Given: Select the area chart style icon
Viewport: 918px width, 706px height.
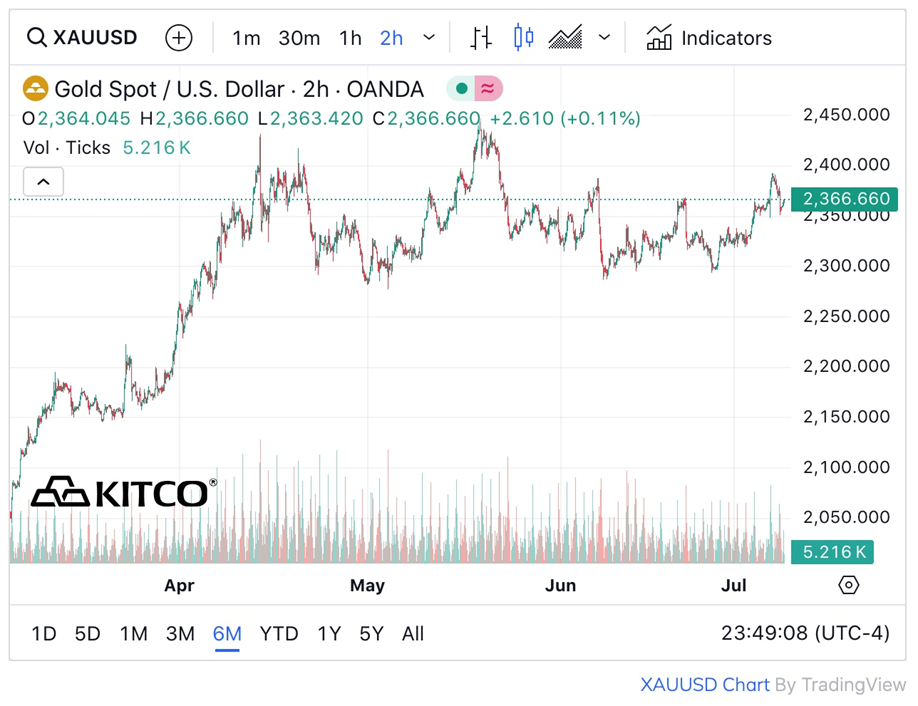Looking at the screenshot, I should pos(566,38).
